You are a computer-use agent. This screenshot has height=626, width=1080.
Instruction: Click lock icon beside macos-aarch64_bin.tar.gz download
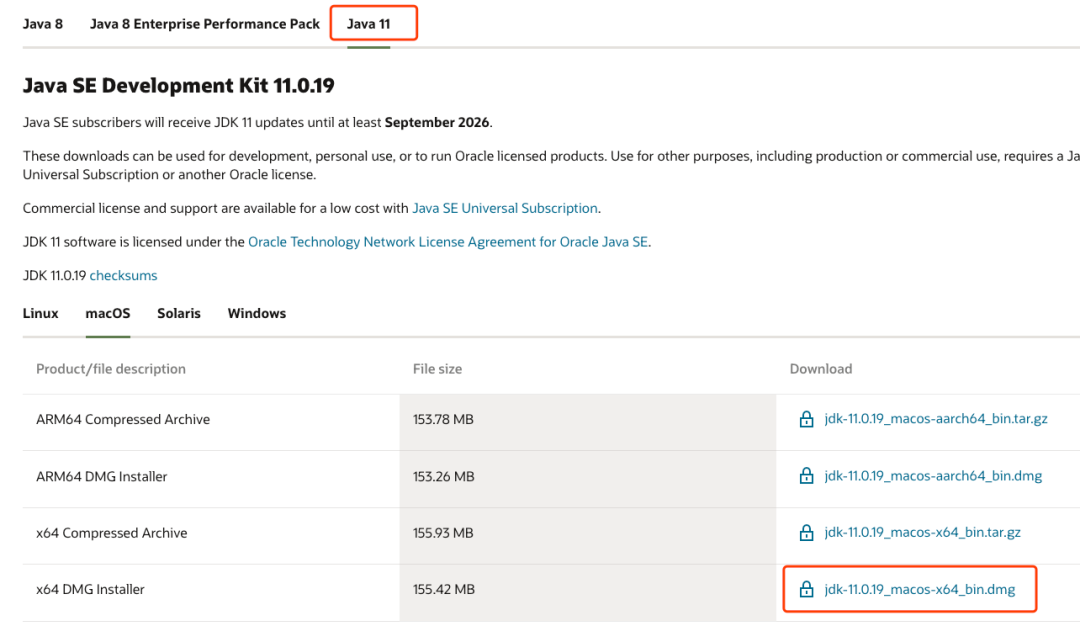coord(806,420)
